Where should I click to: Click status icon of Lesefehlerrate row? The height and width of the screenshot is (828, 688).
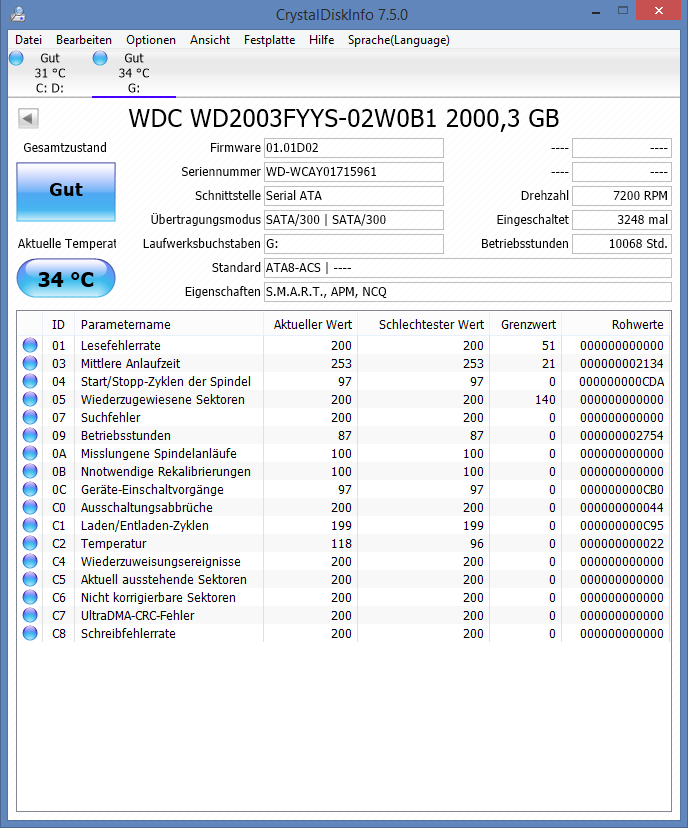tap(30, 345)
